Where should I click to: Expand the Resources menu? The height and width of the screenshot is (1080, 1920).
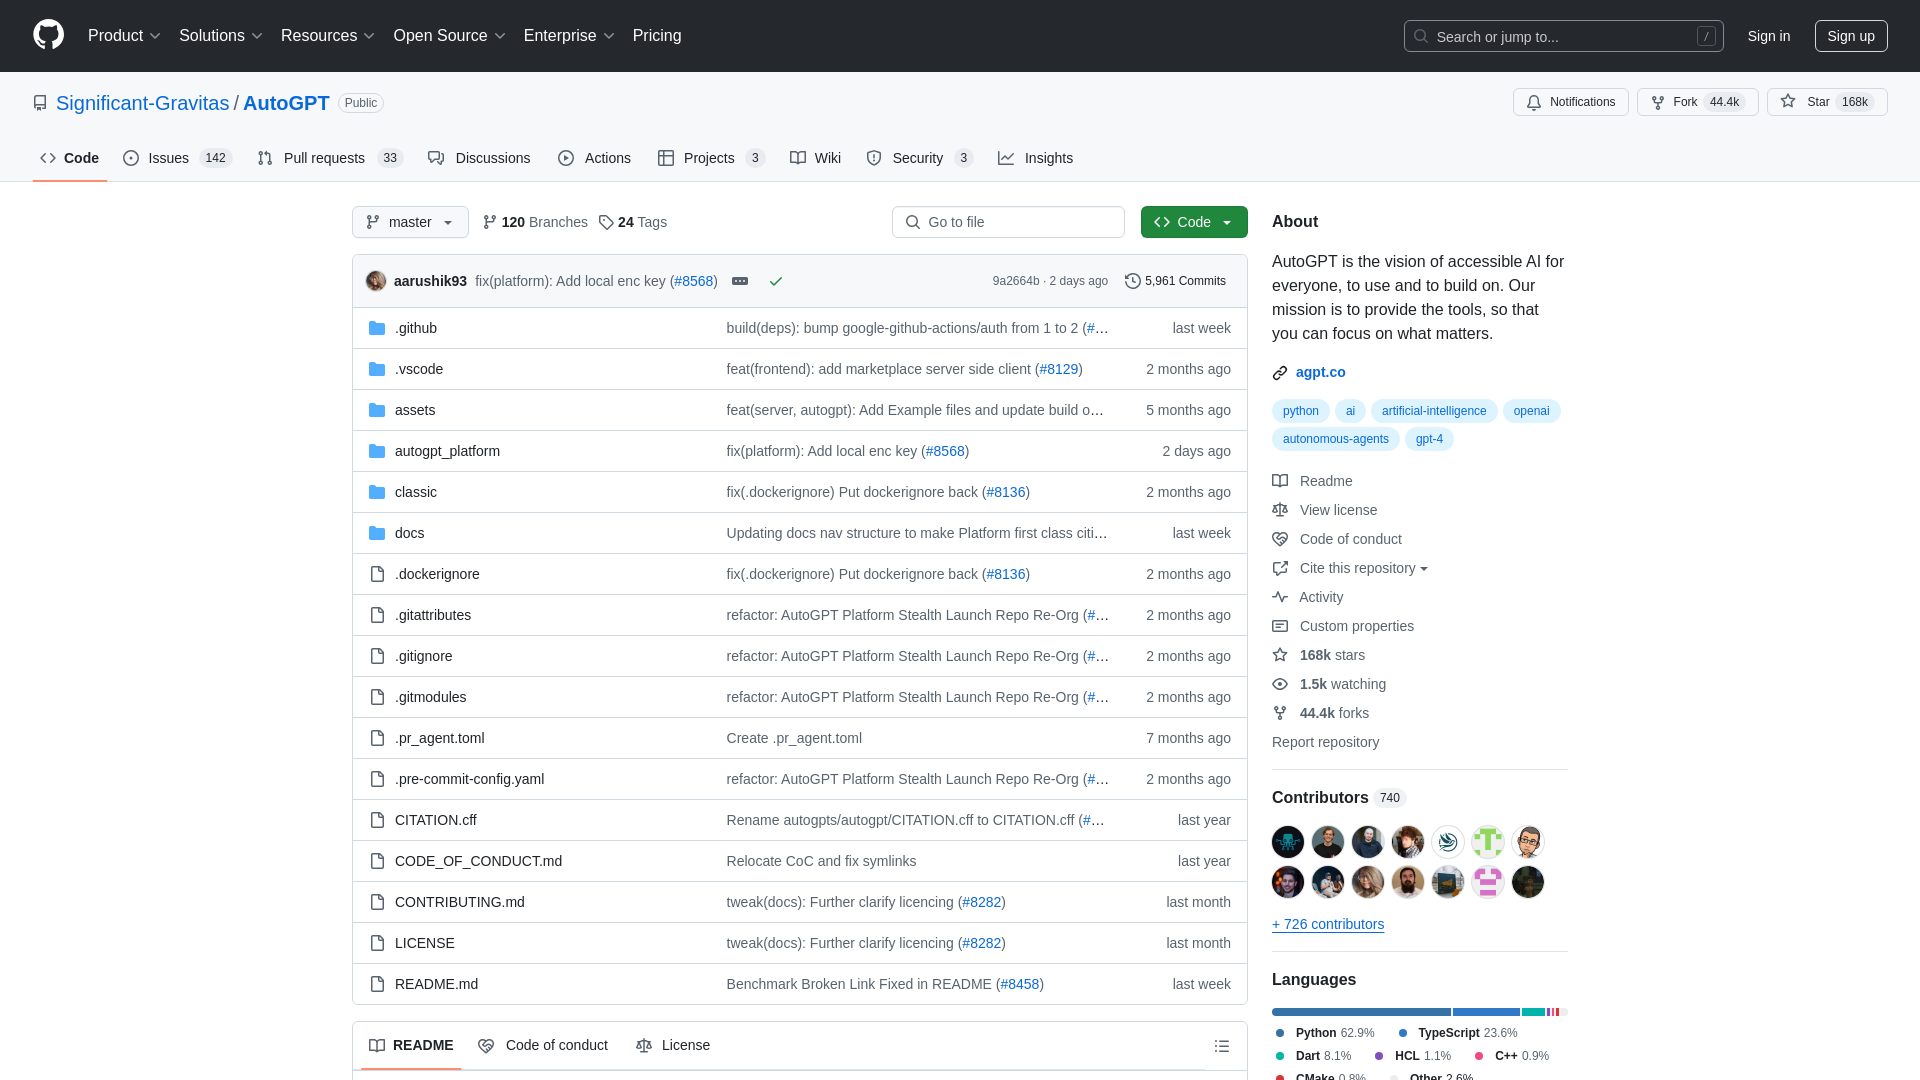(328, 36)
